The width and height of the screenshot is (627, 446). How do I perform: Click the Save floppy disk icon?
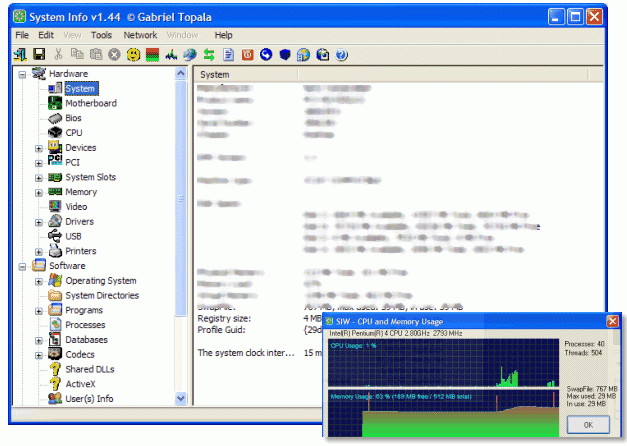pyautogui.click(x=39, y=54)
